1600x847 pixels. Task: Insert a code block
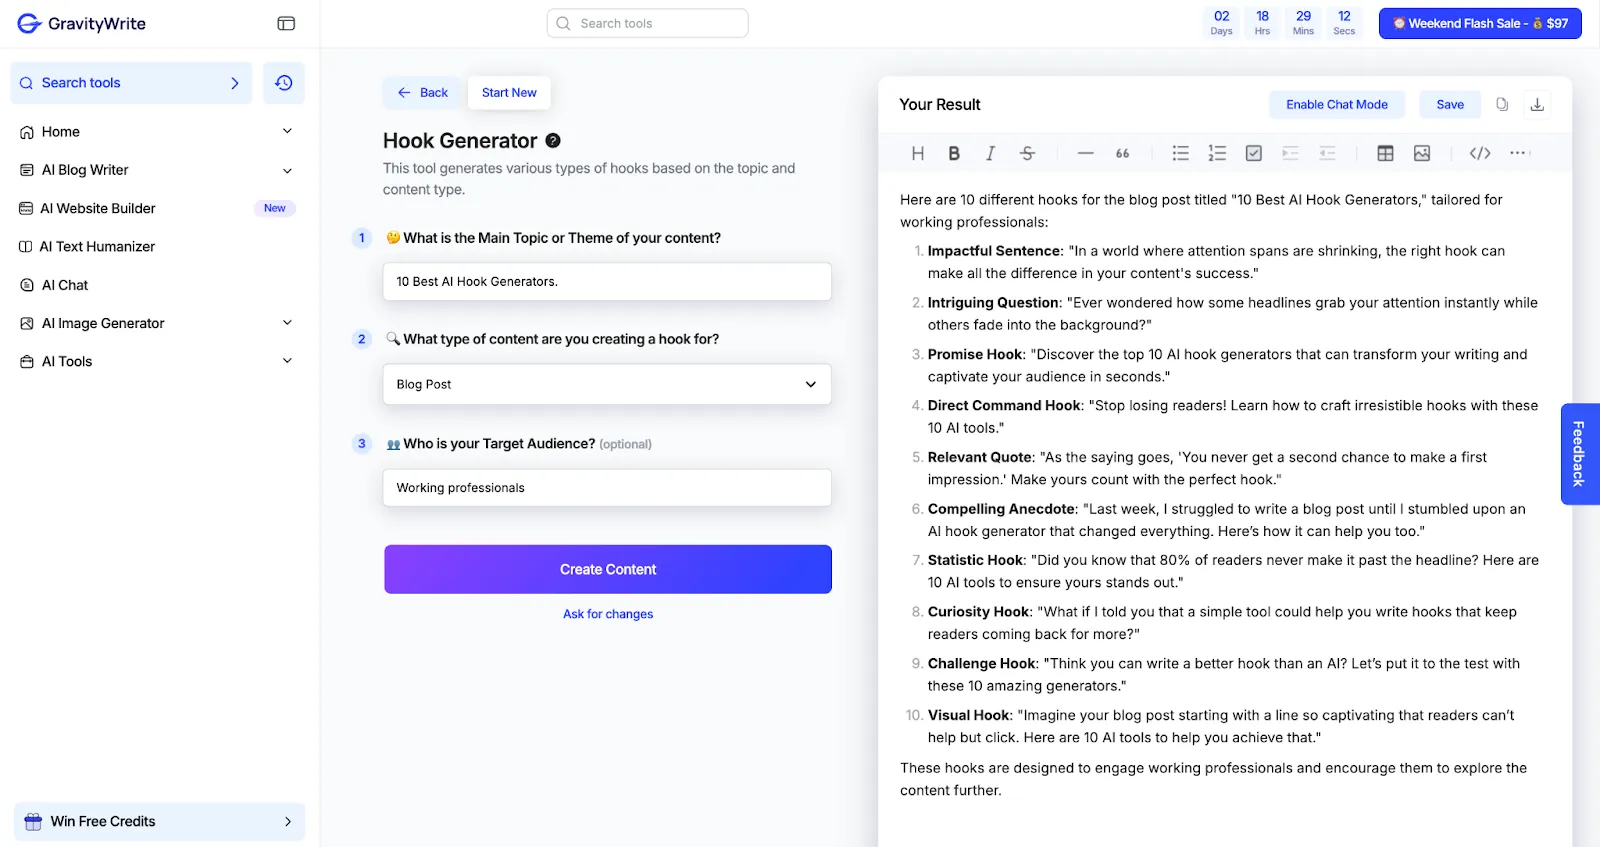click(1480, 153)
